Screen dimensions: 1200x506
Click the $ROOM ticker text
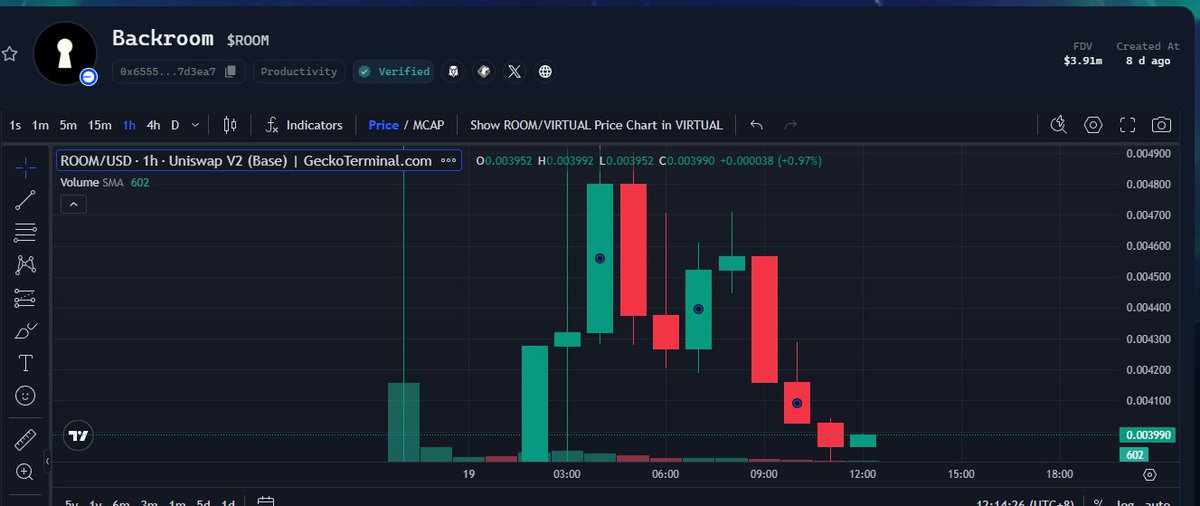pos(248,40)
